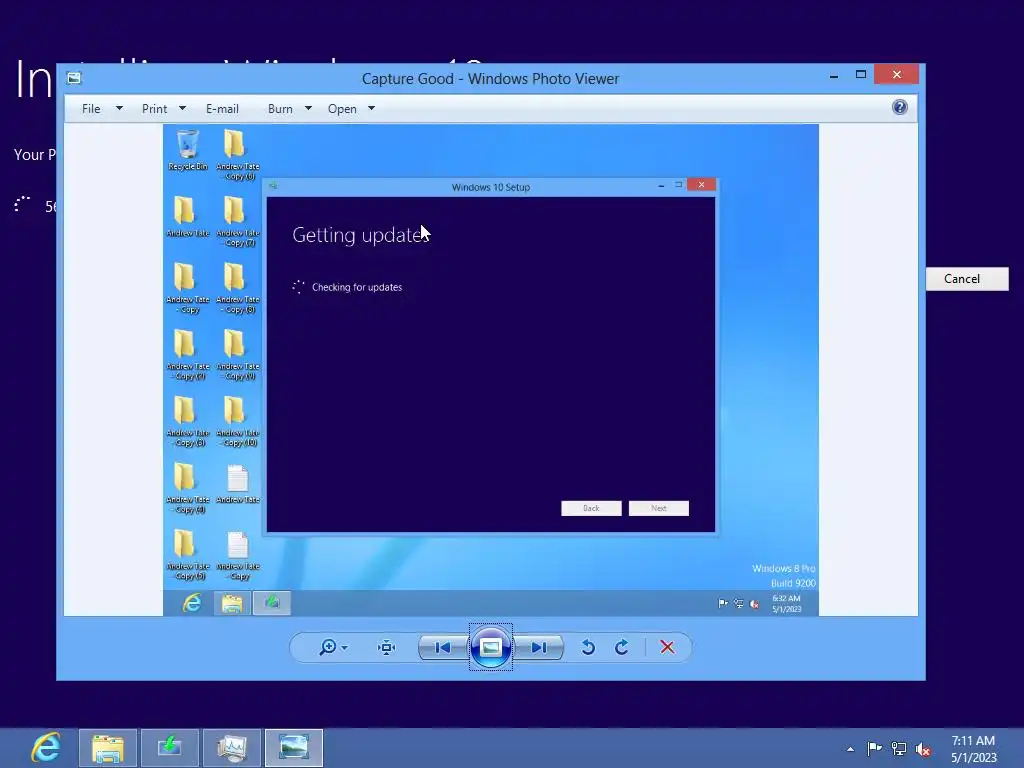
Task: Expand the Print dropdown arrow
Action: click(x=182, y=108)
